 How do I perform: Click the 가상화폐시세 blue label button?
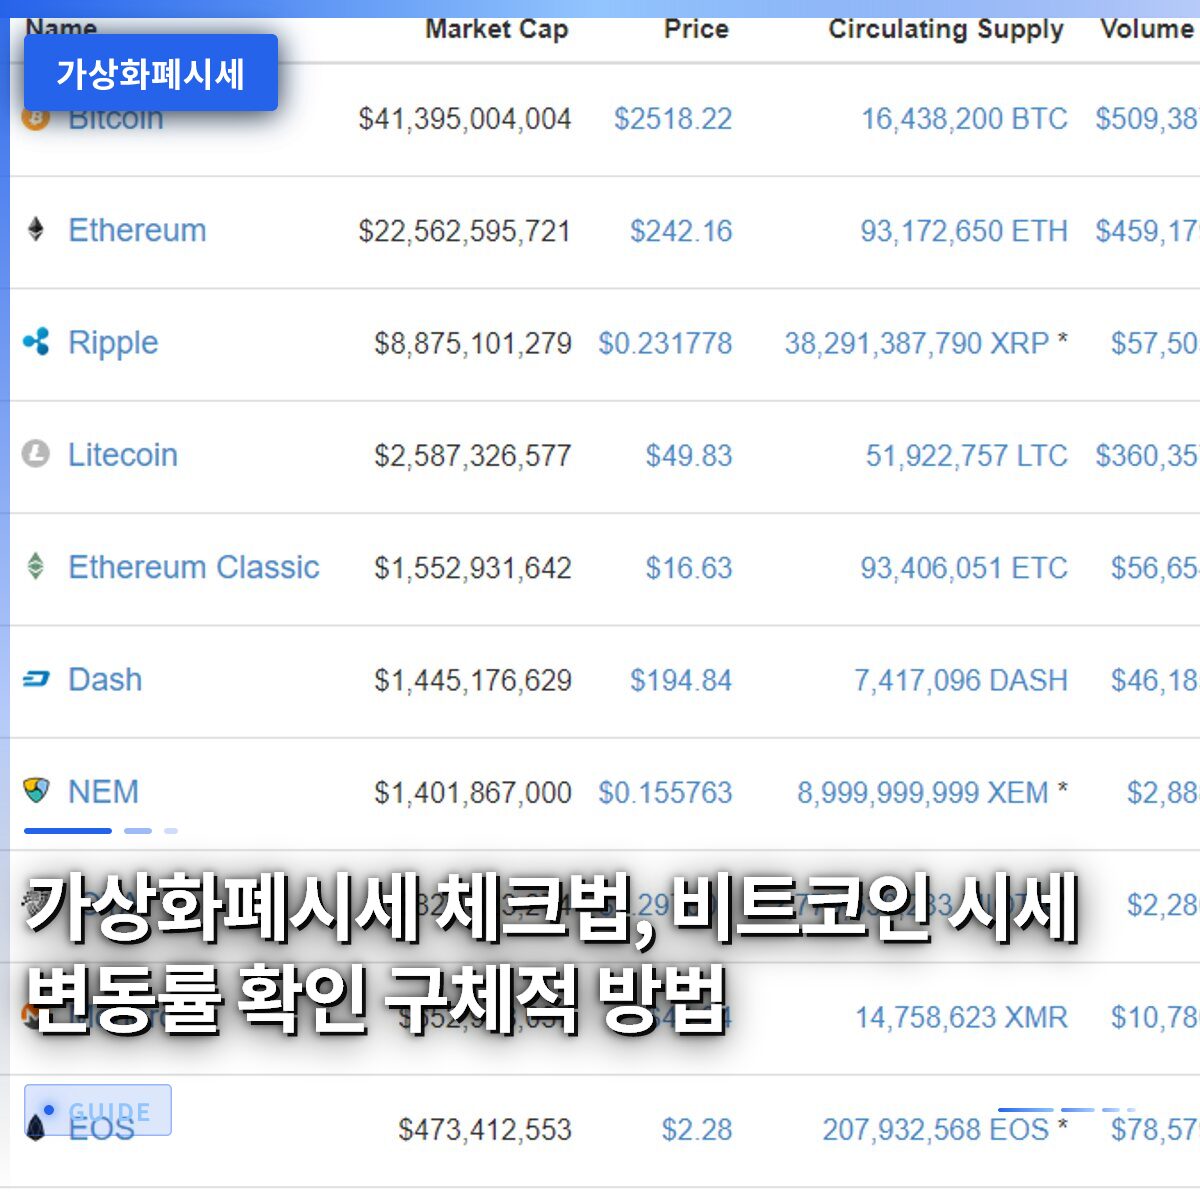151,73
